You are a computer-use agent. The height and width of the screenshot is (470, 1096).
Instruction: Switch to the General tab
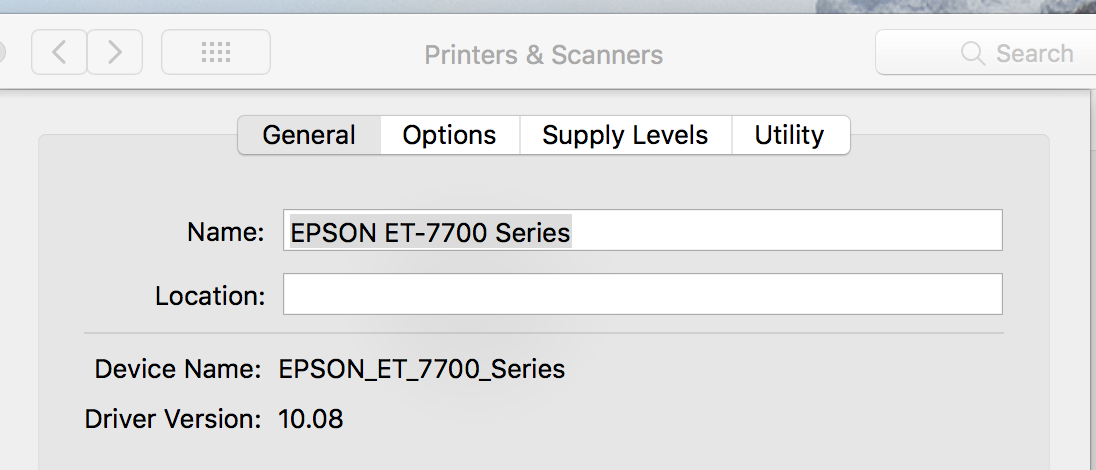[x=309, y=135]
